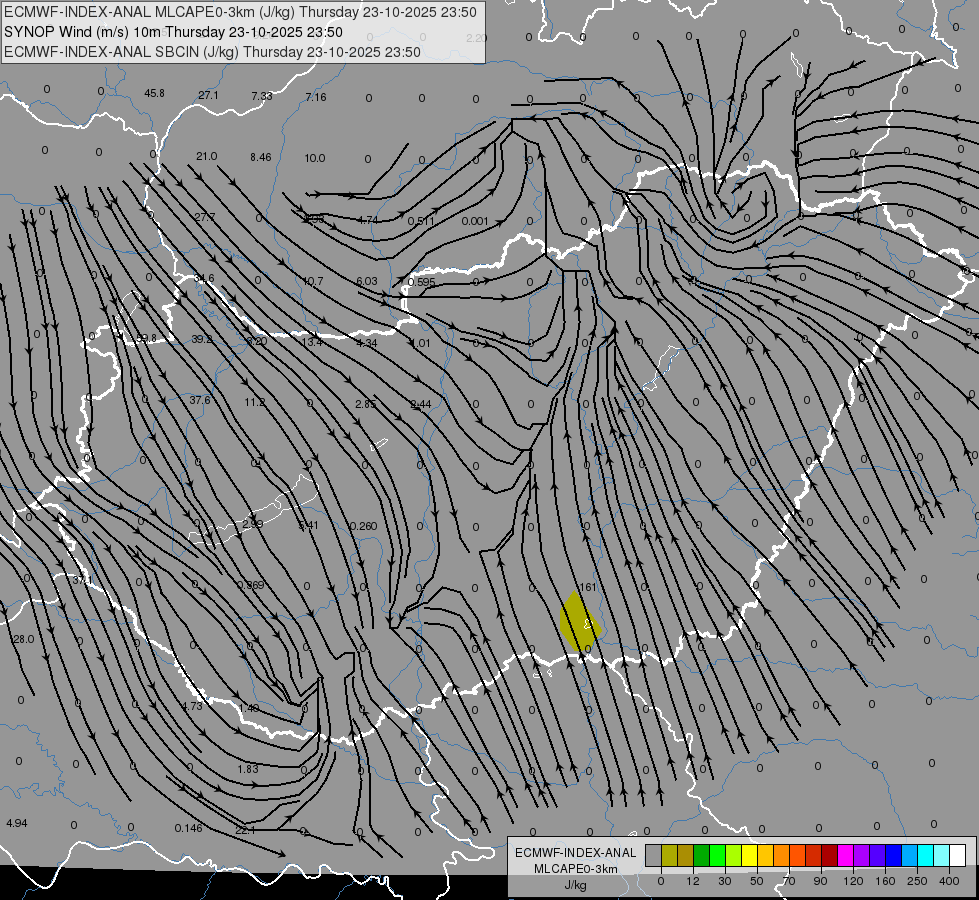Click the 4.94 grid value
This screenshot has width=979, height=900.
pyautogui.click(x=17, y=823)
